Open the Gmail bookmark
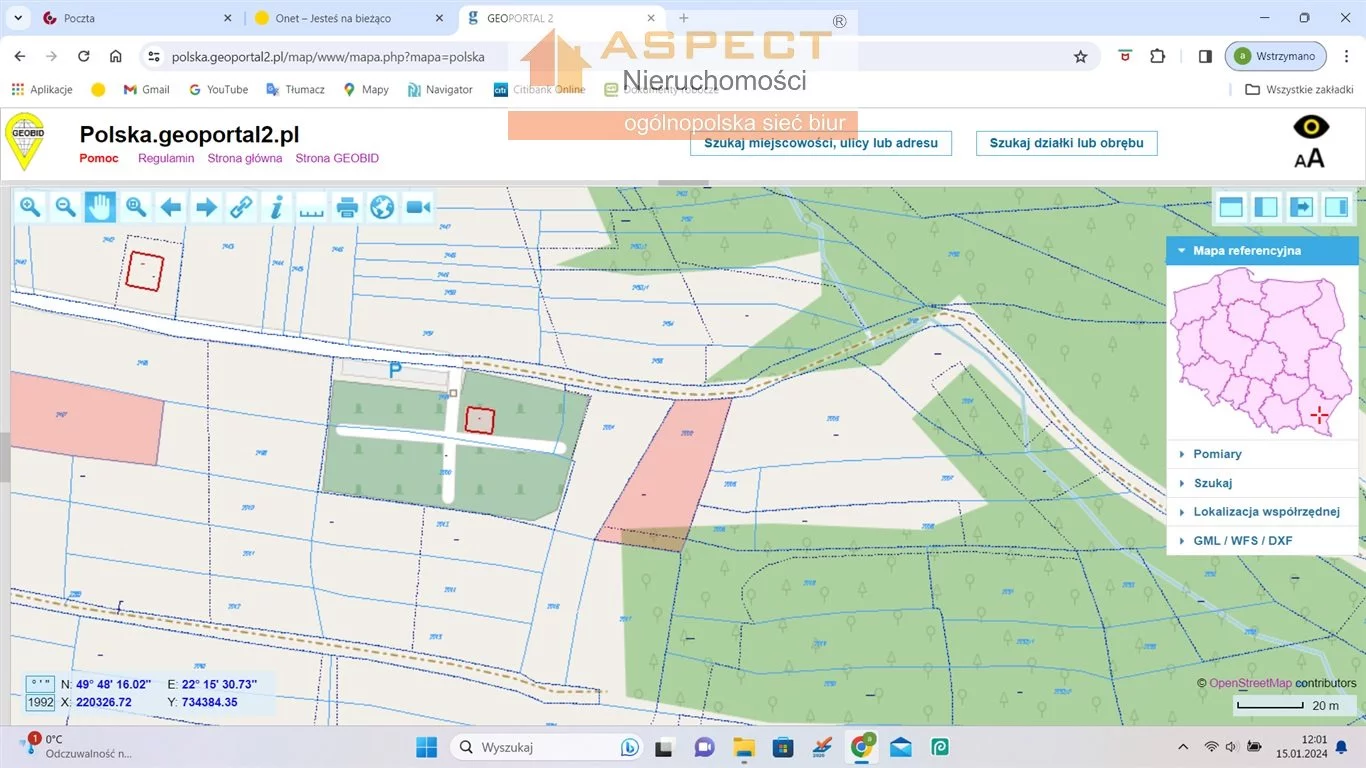 pos(146,89)
